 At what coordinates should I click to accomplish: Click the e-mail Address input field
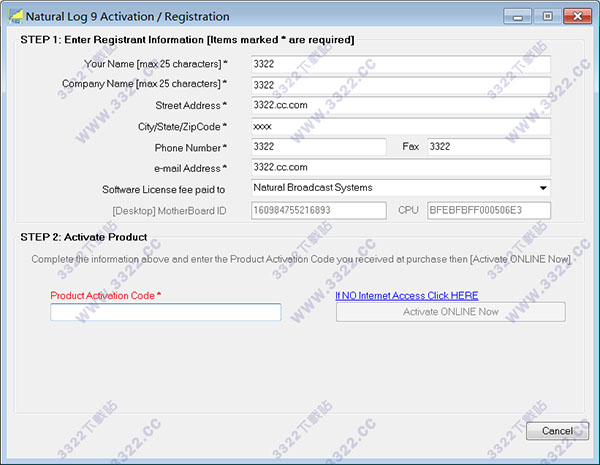click(401, 168)
